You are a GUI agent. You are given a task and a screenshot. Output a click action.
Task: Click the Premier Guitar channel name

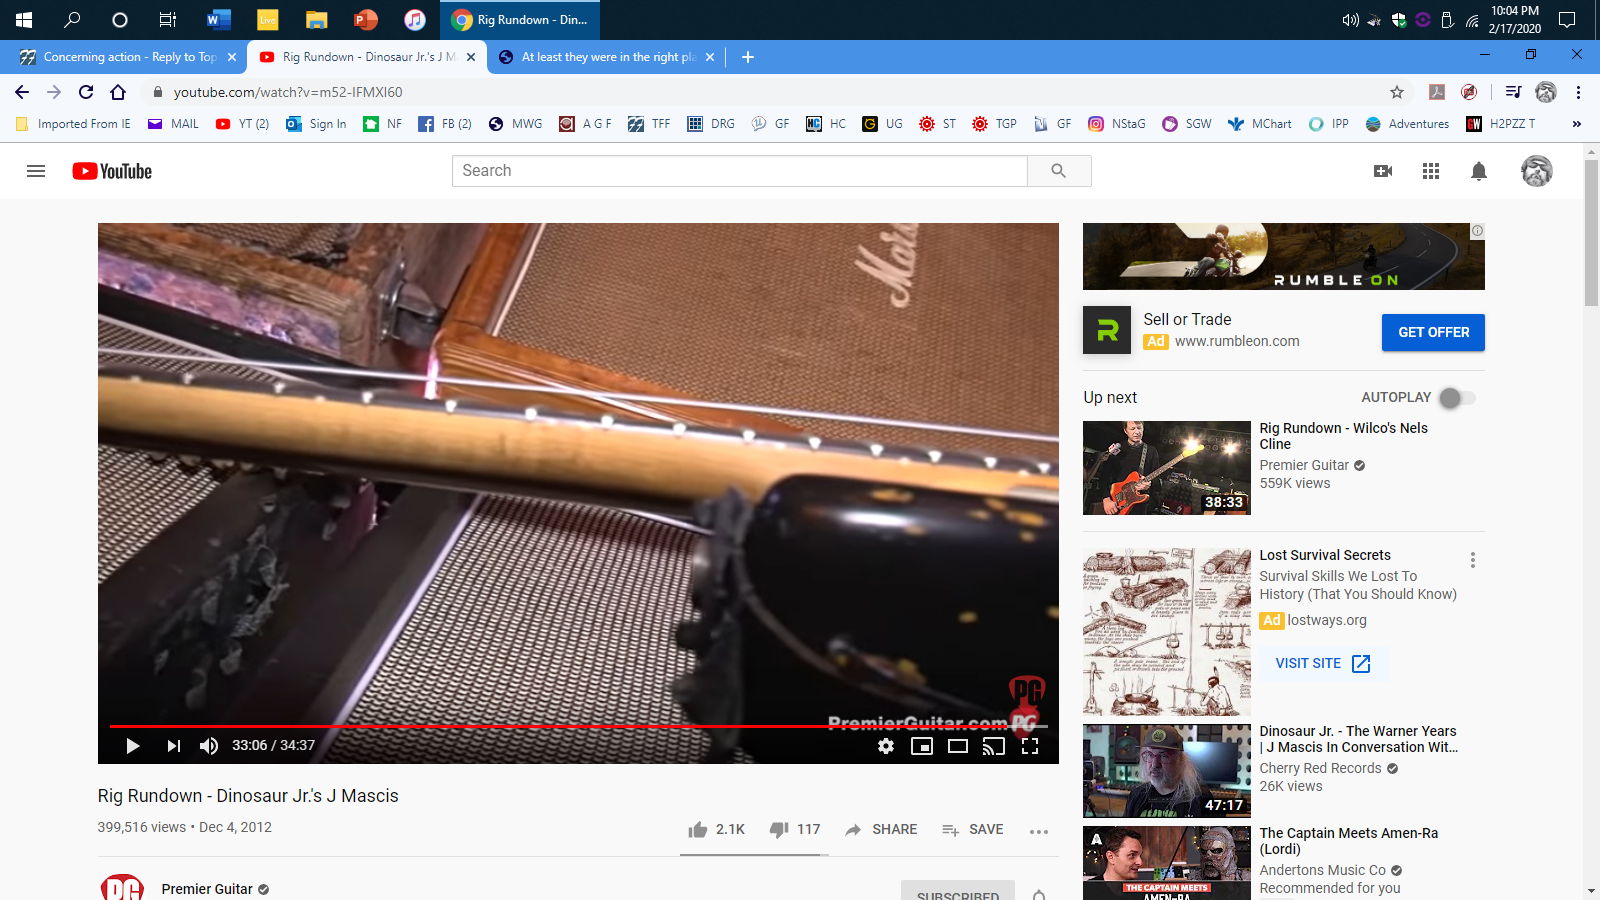(207, 889)
